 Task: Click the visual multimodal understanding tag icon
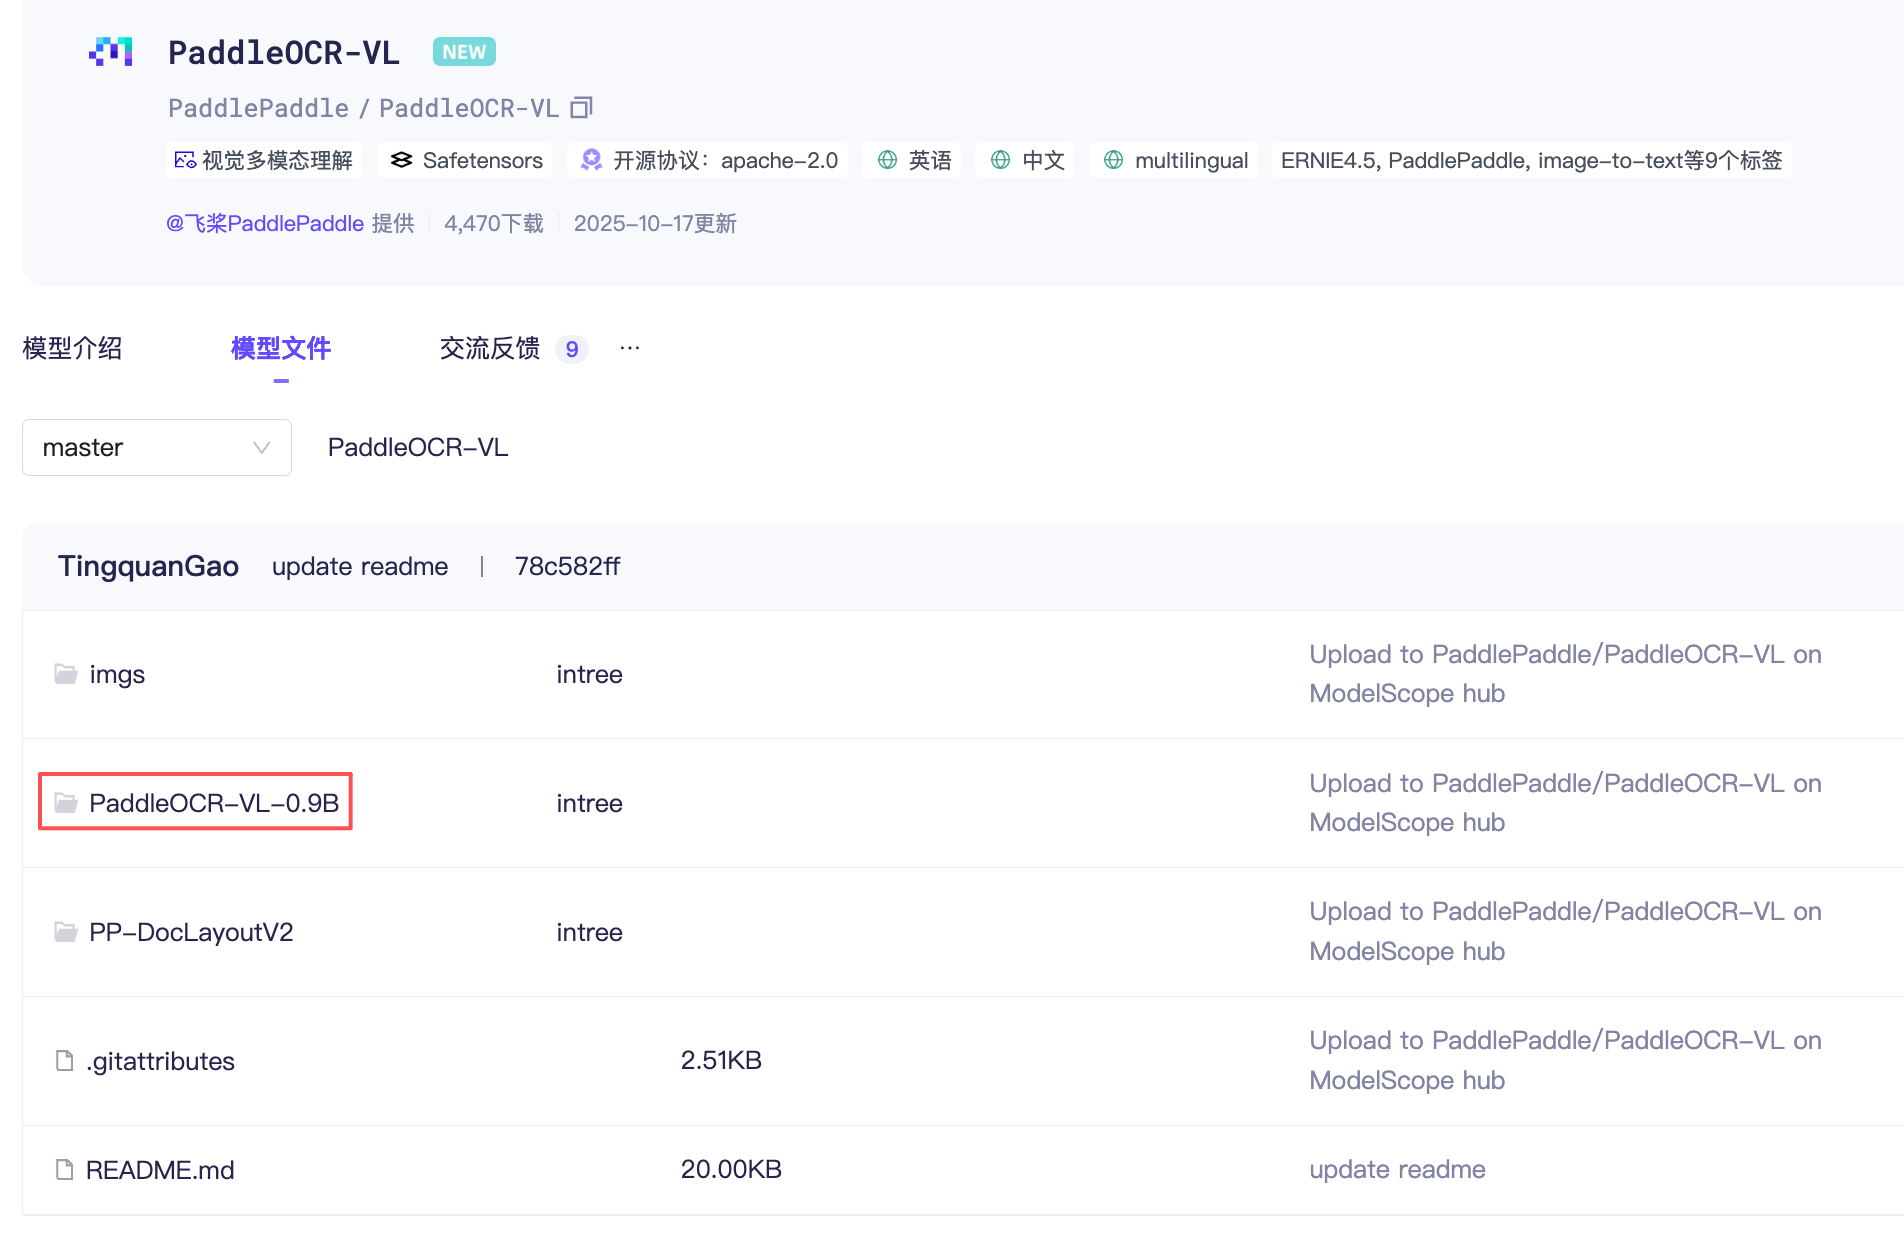pyautogui.click(x=185, y=160)
